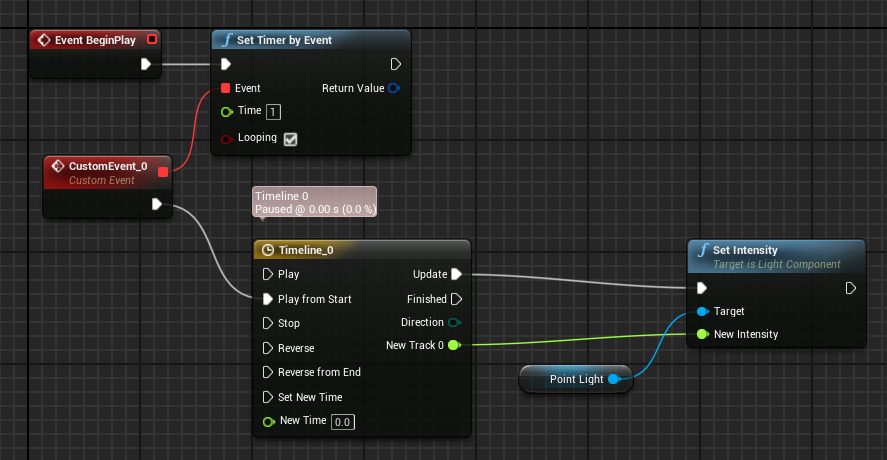
Task: Click Set Intensity Target pin
Action: (x=703, y=311)
